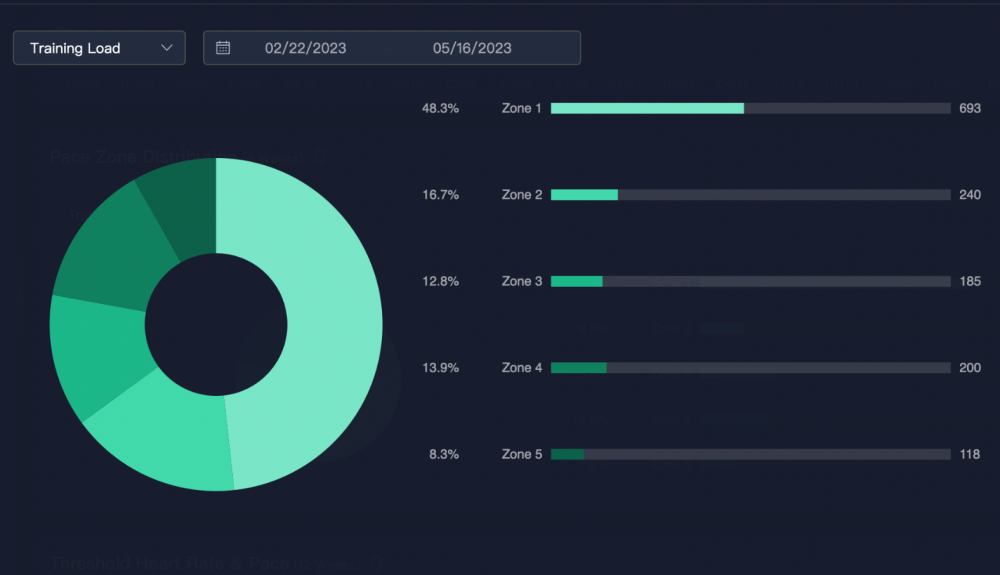Viewport: 1000px width, 575px height.
Task: Click the 16.7% percentage value
Action: 440,195
